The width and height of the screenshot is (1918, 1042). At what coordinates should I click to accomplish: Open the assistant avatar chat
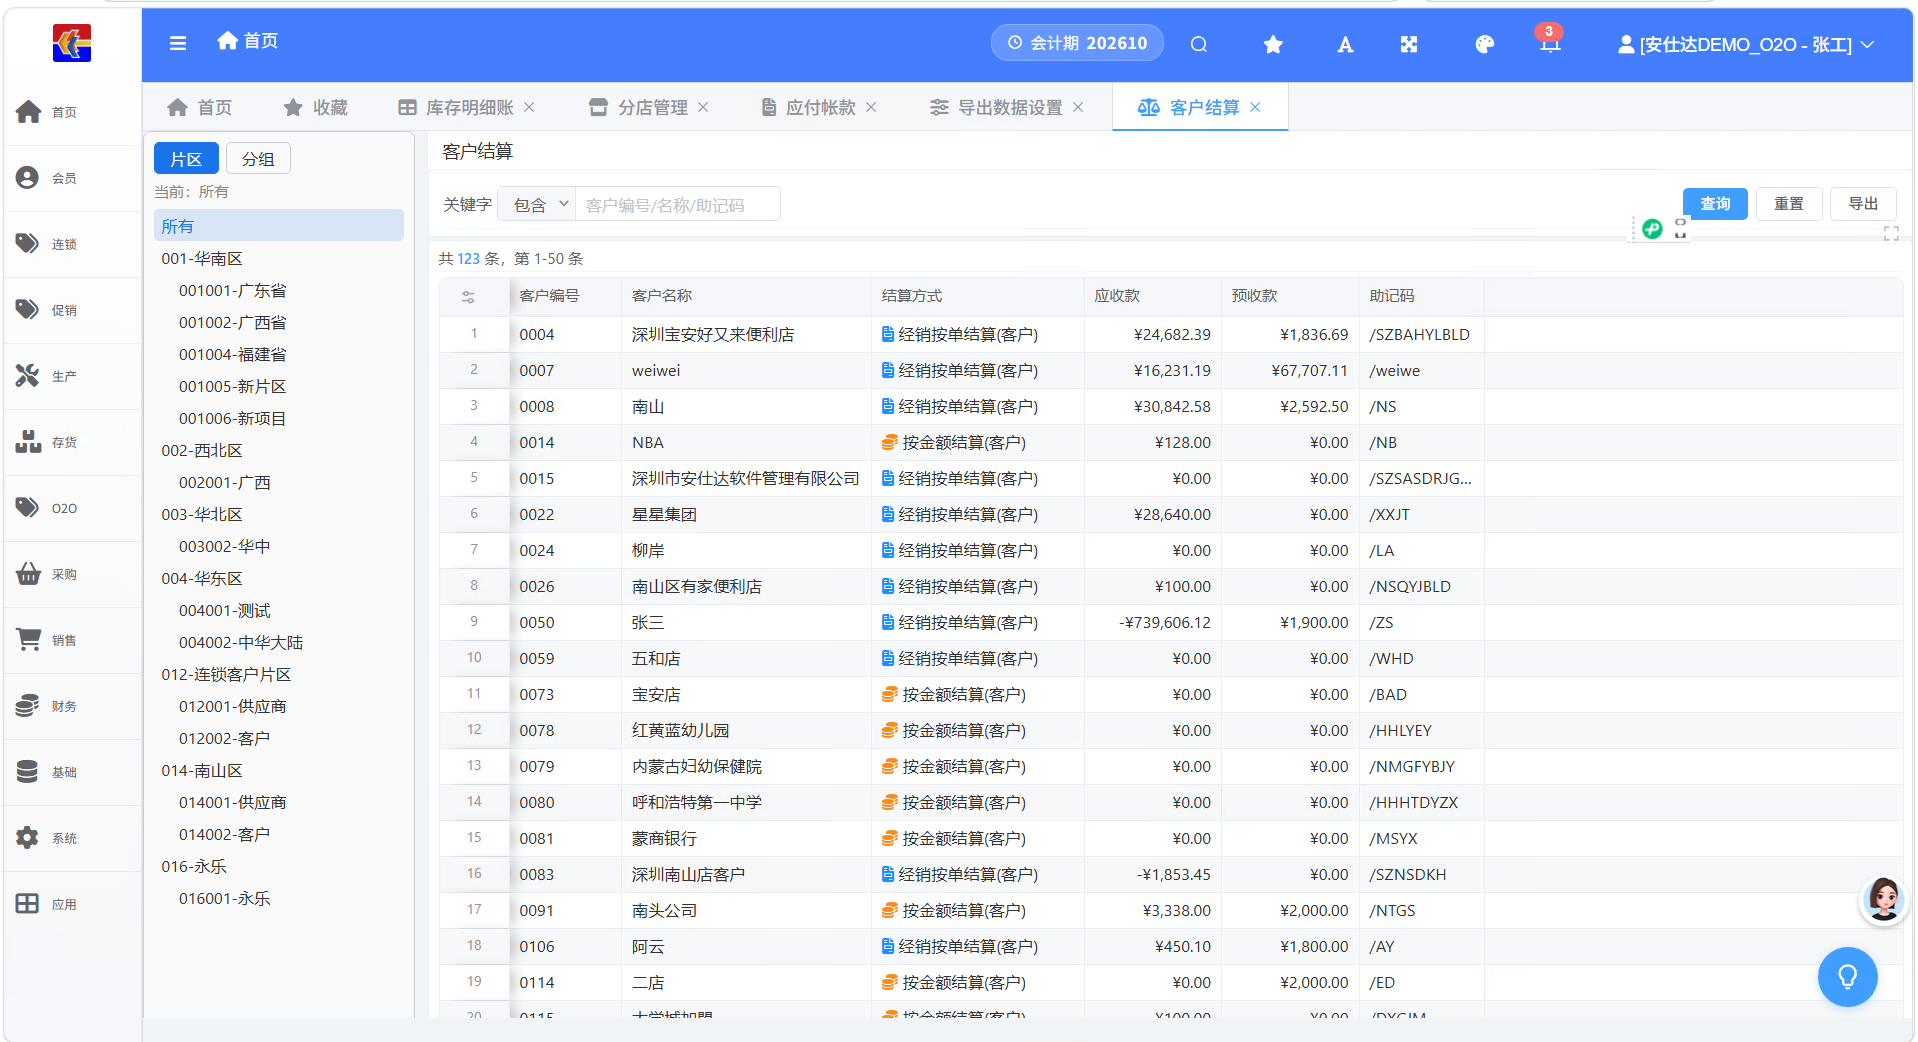tap(1883, 899)
